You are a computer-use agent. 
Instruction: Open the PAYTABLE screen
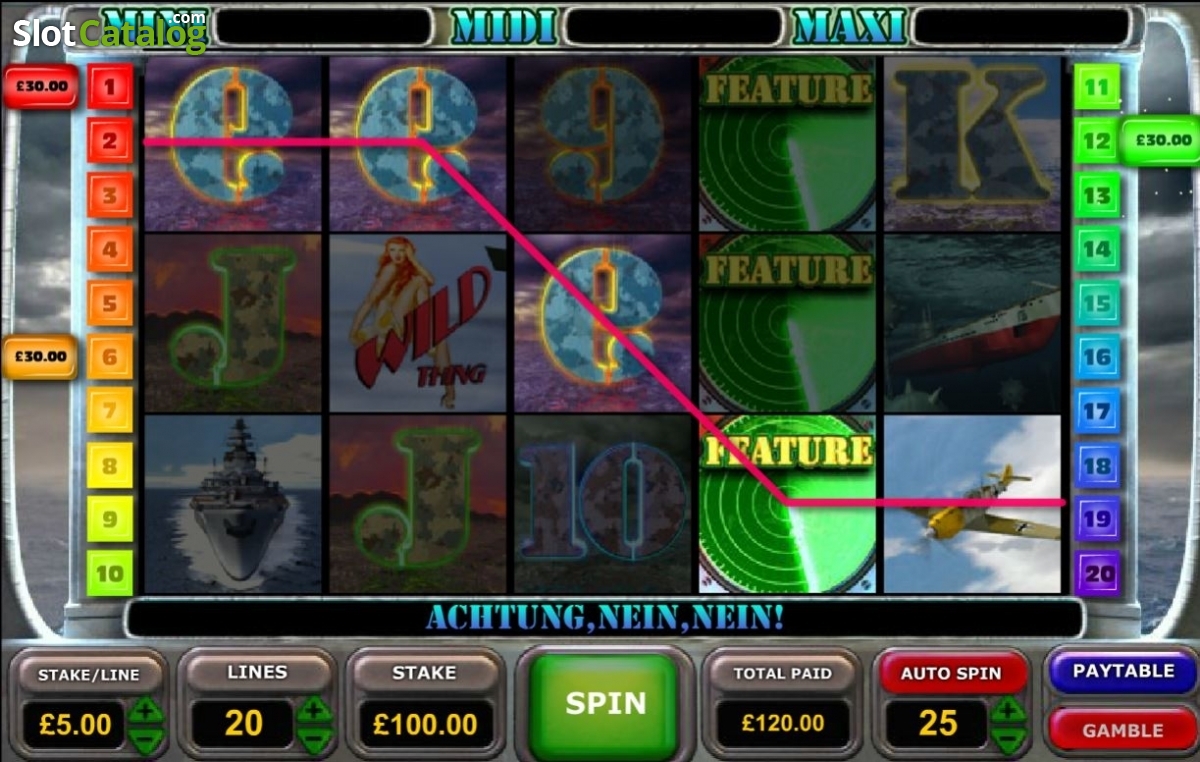[1122, 671]
